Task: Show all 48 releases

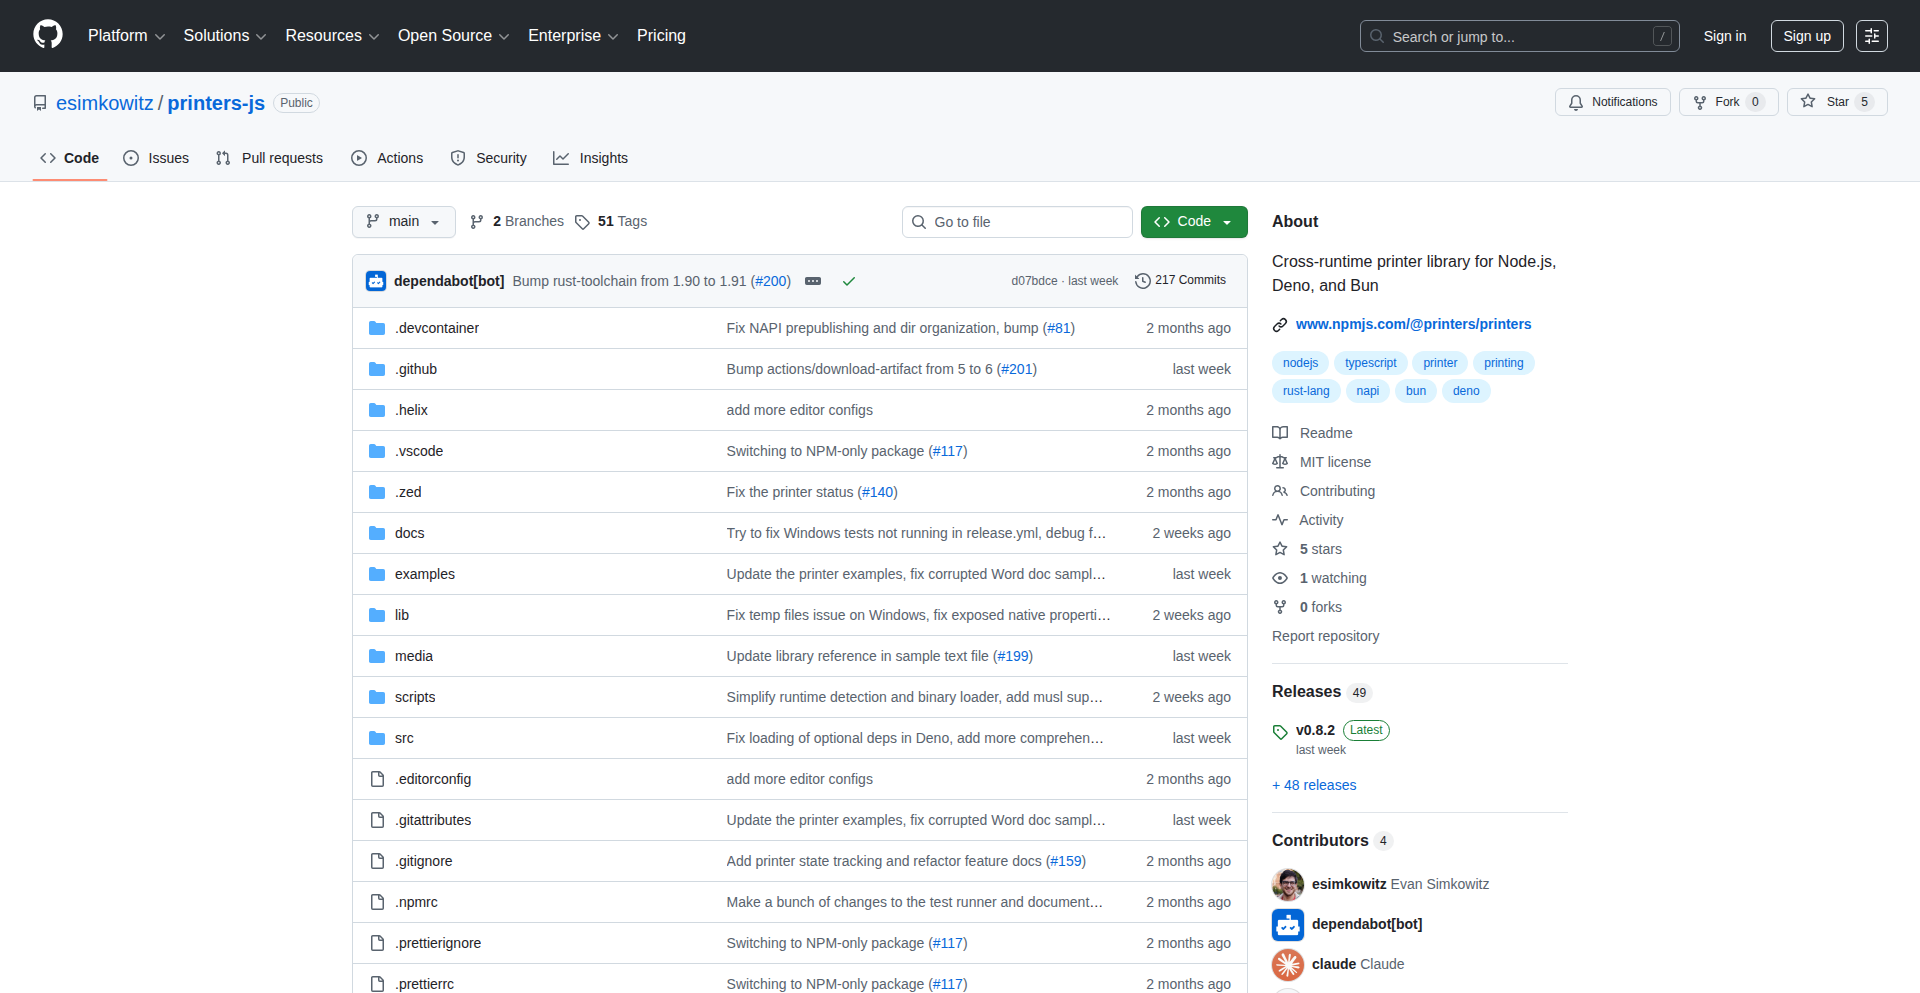Action: (x=1314, y=785)
